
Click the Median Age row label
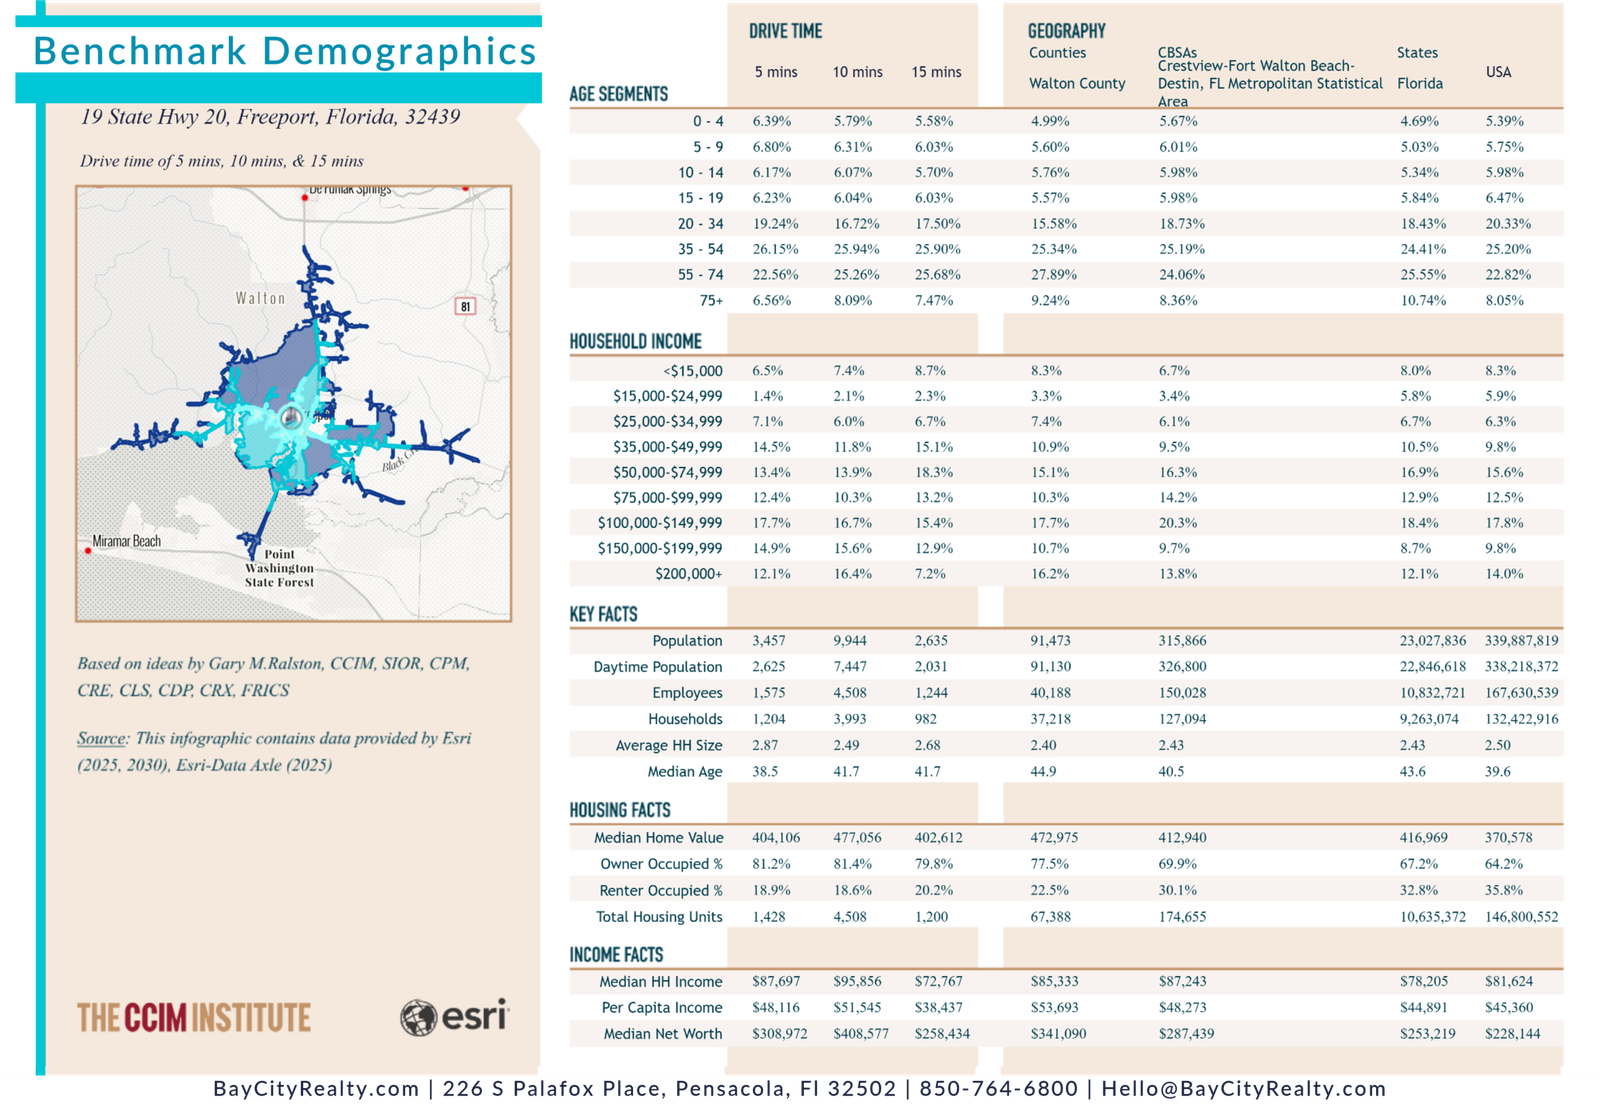click(685, 772)
